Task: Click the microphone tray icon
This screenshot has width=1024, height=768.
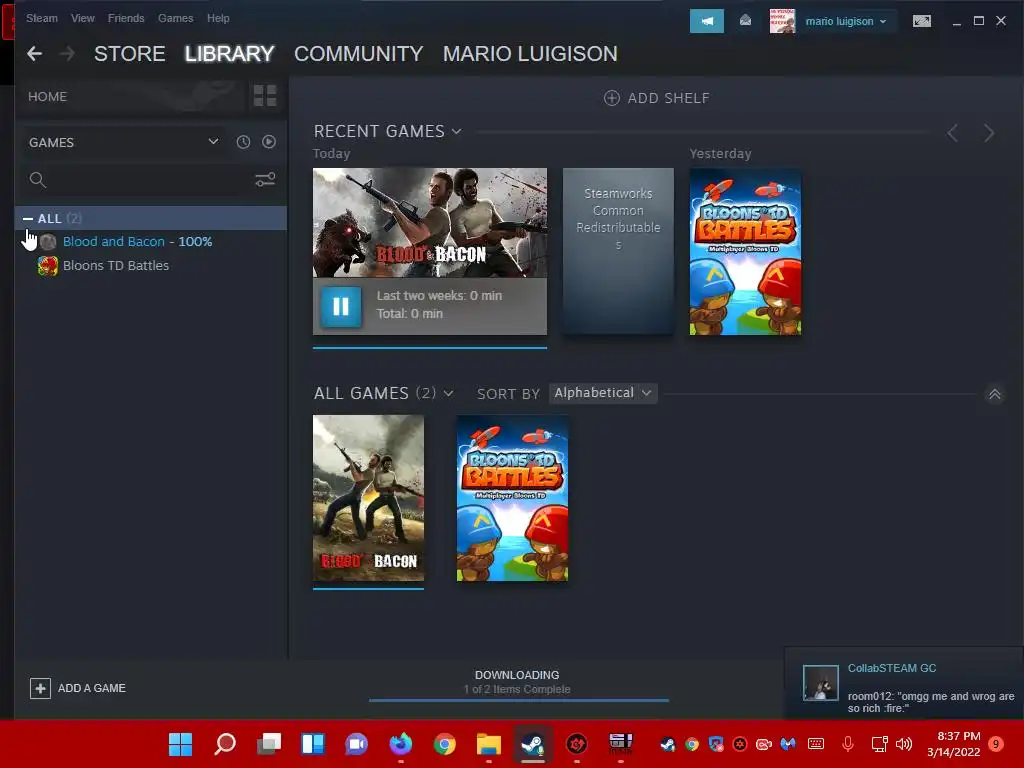Action: 848,744
